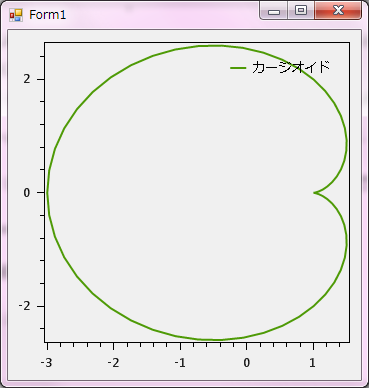This screenshot has height=388, width=369.
Task: Click Y-axis label -2
Action: tap(25, 306)
